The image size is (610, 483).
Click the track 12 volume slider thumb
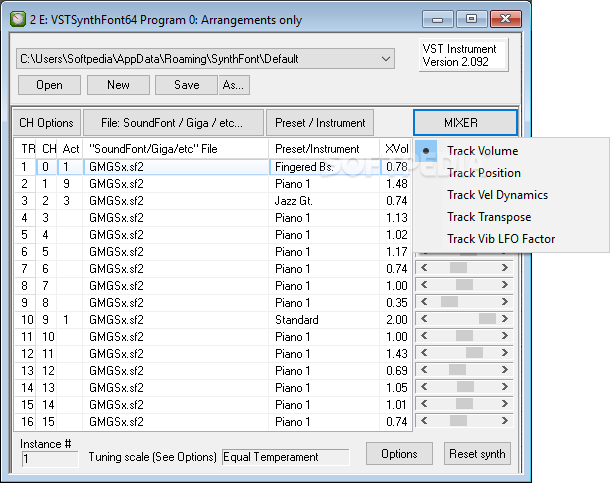pyautogui.click(x=474, y=353)
